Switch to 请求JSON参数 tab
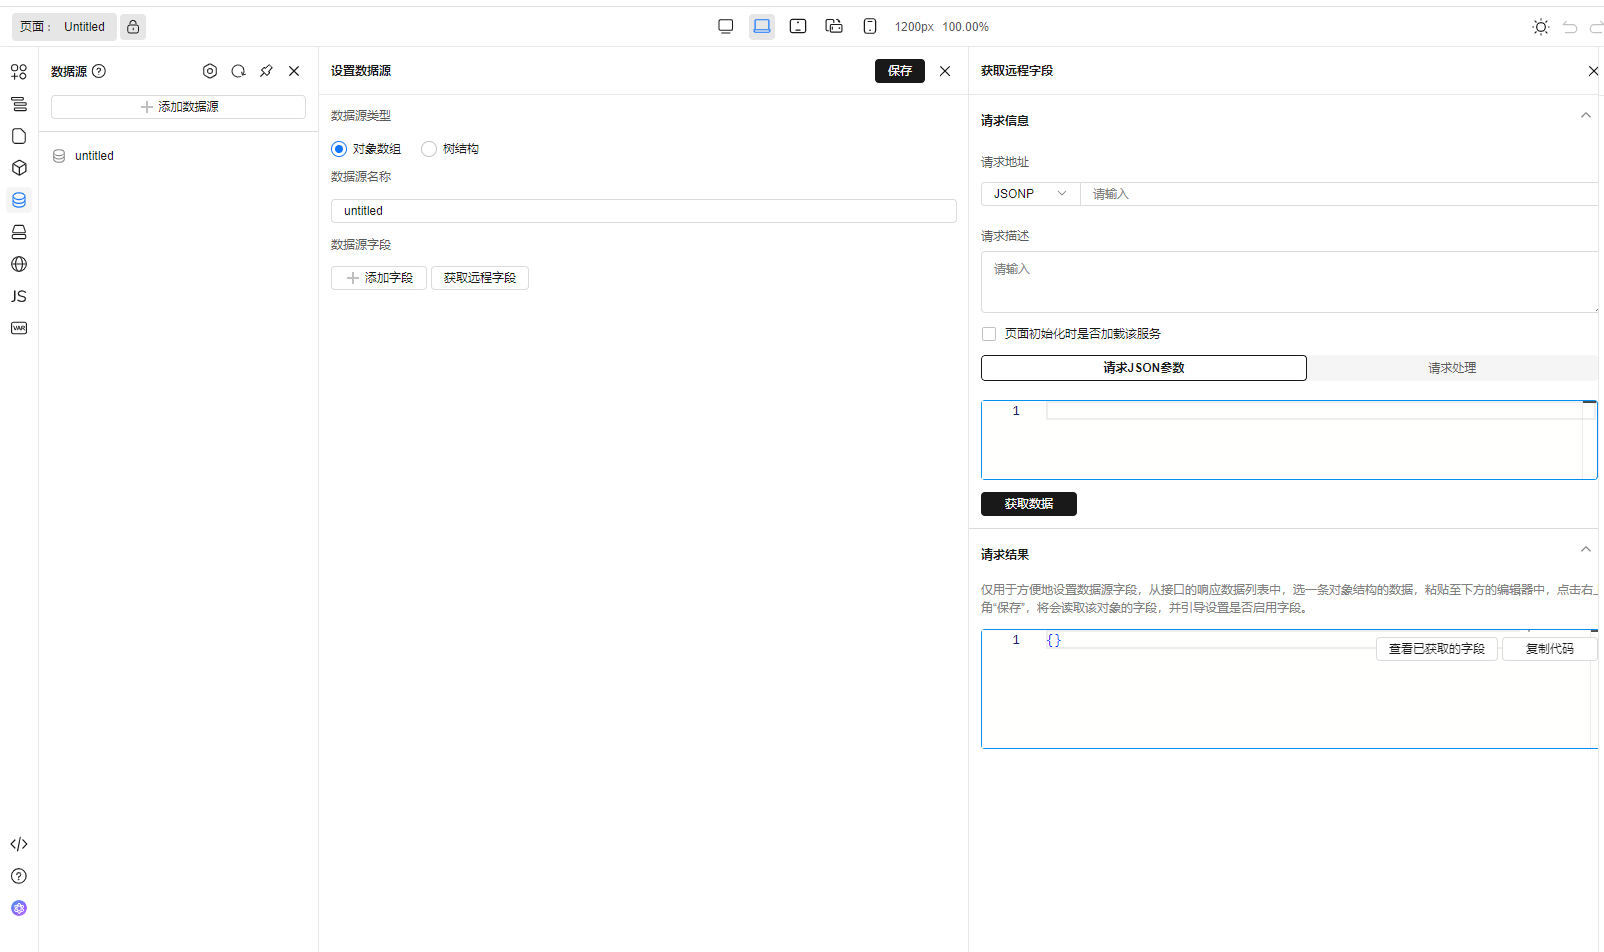 (1144, 368)
